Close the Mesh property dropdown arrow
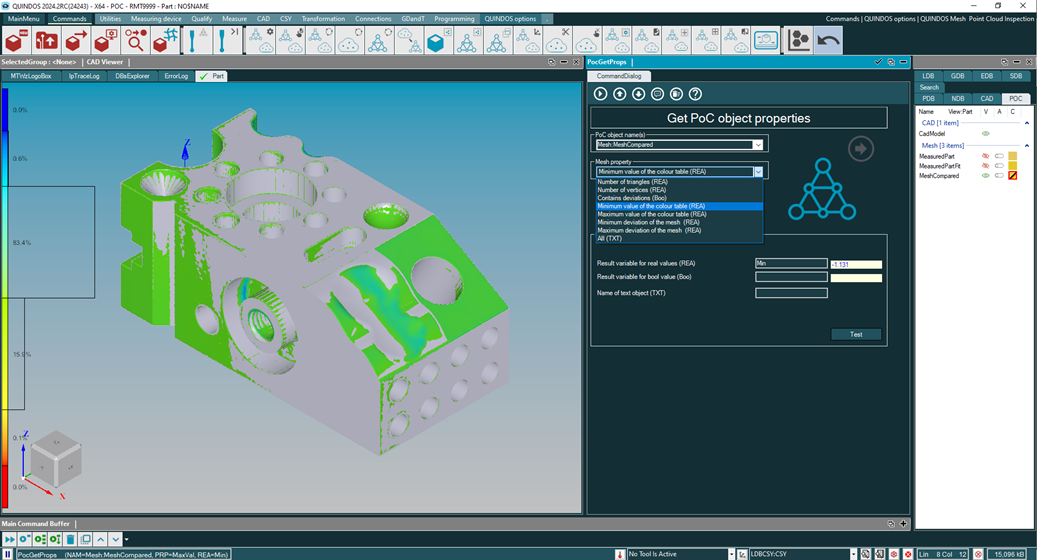The image size is (1037, 560). [758, 172]
